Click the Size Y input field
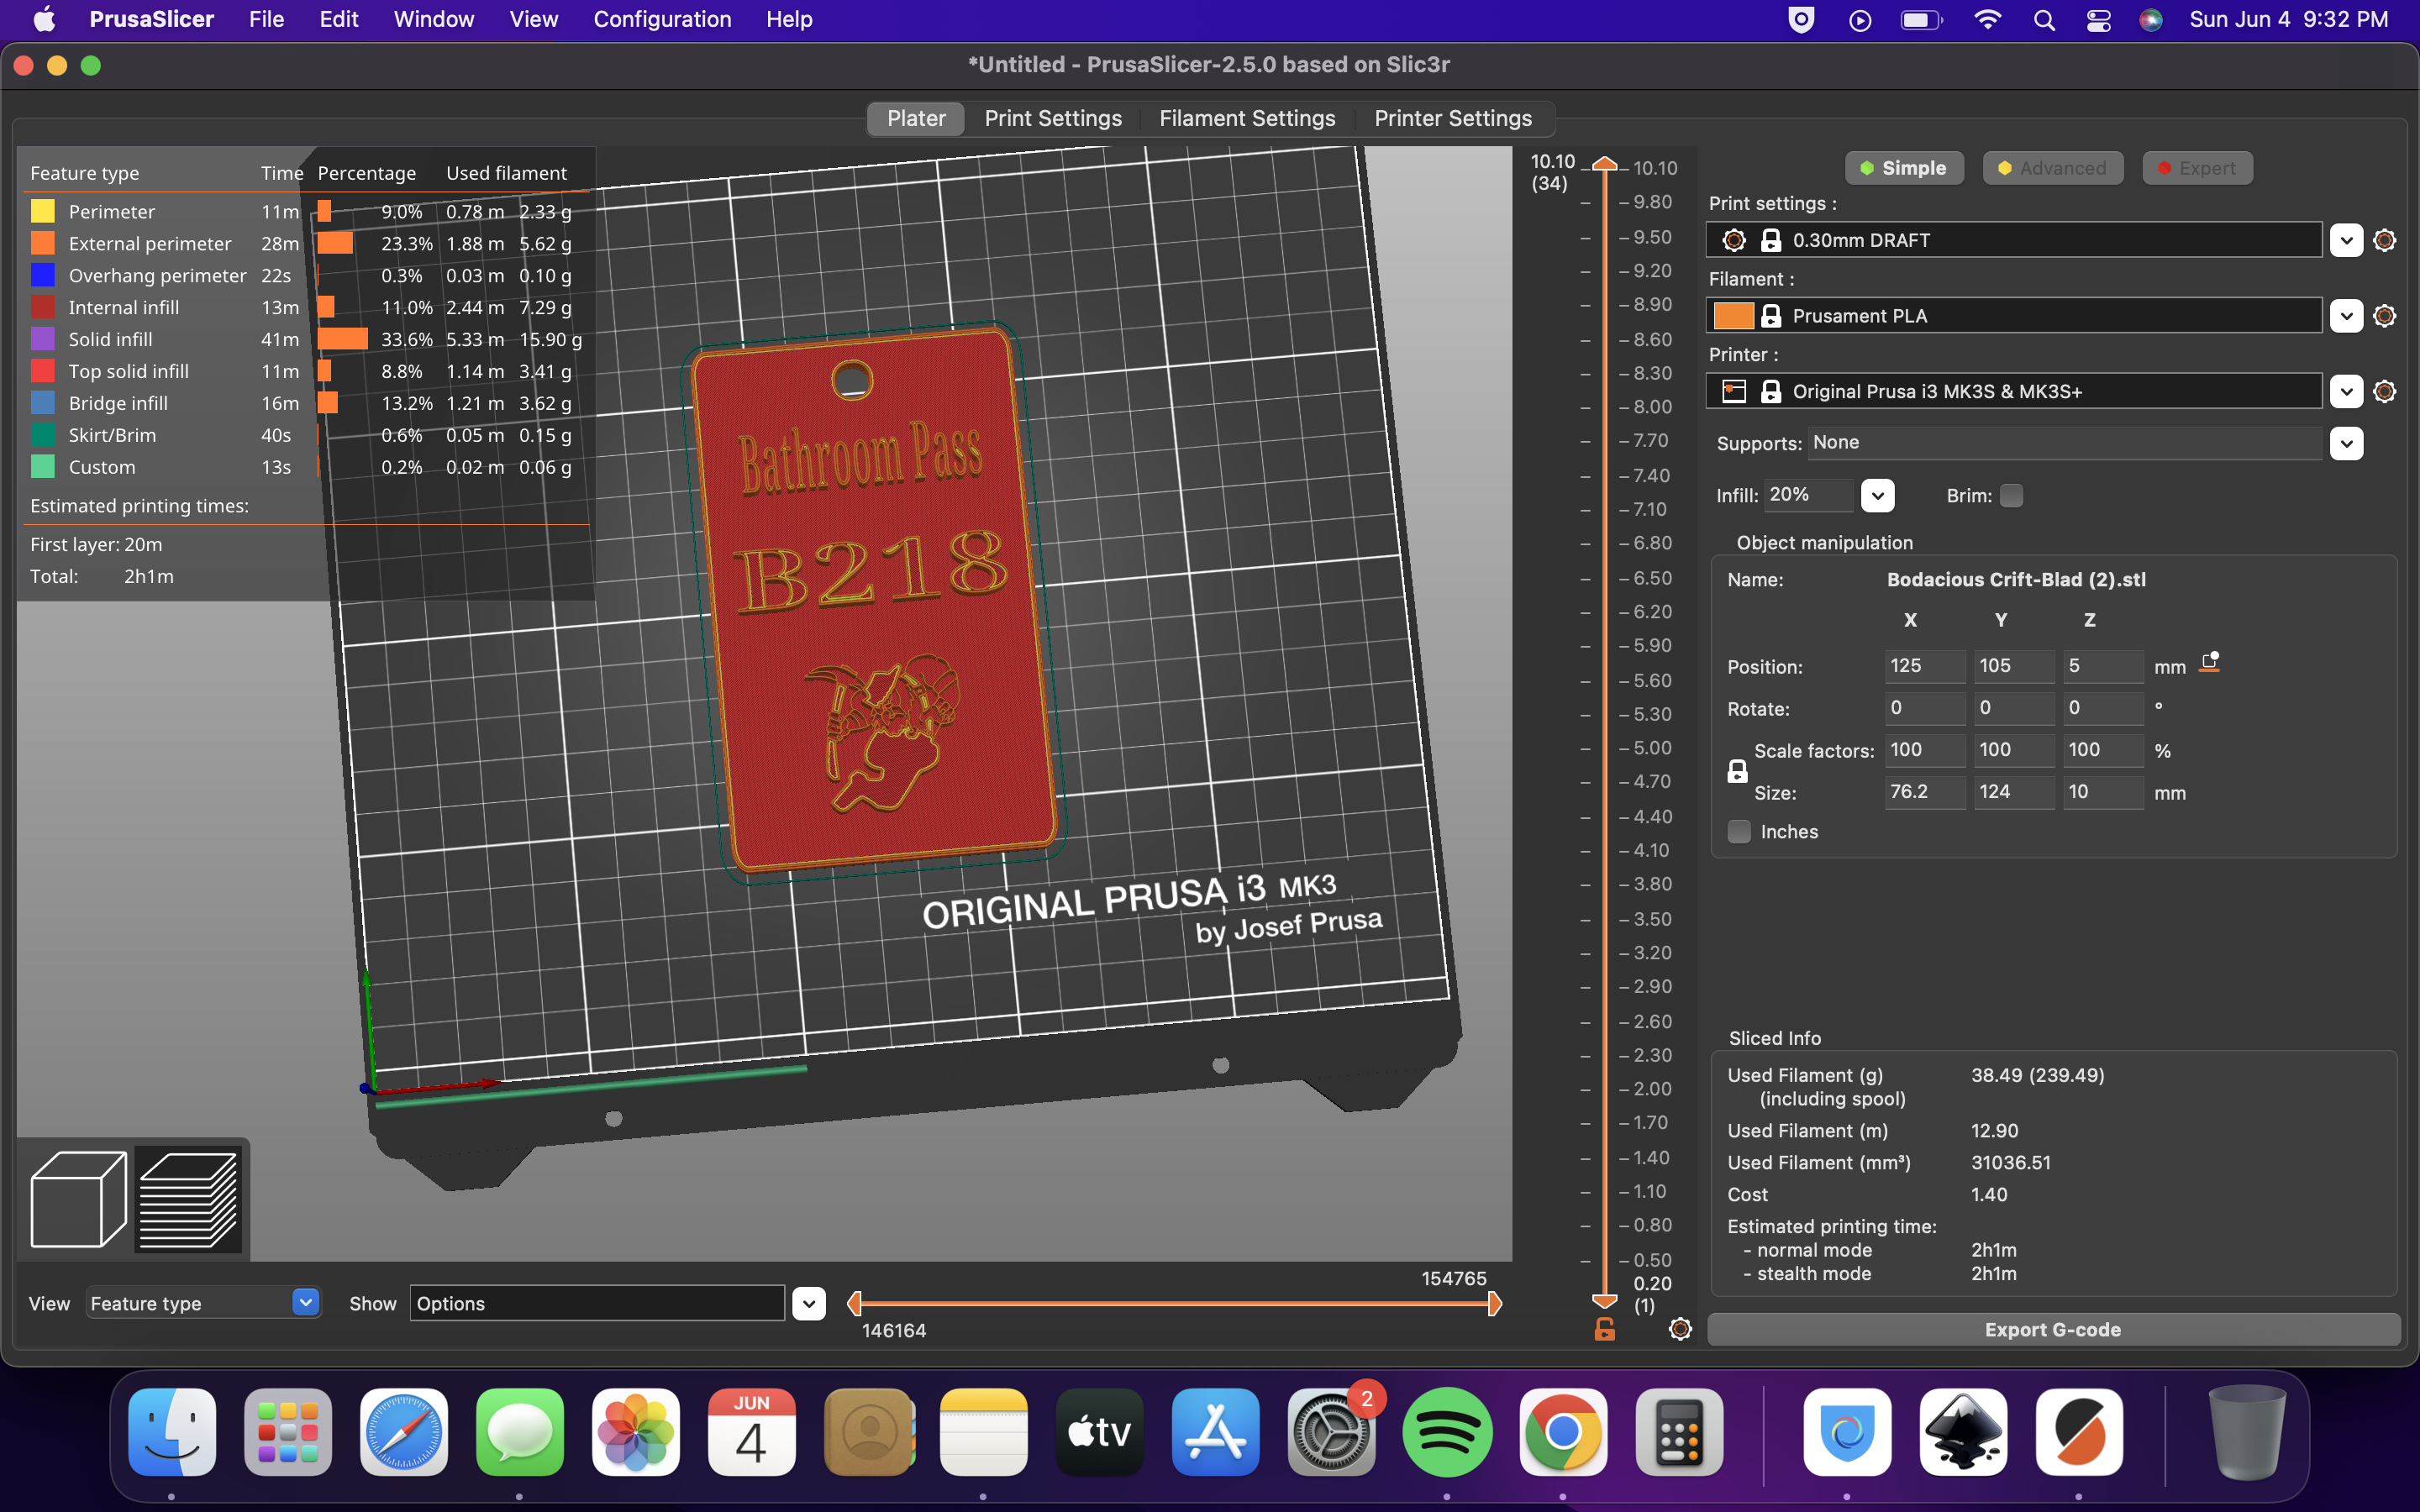The image size is (2420, 1512). tap(2014, 792)
